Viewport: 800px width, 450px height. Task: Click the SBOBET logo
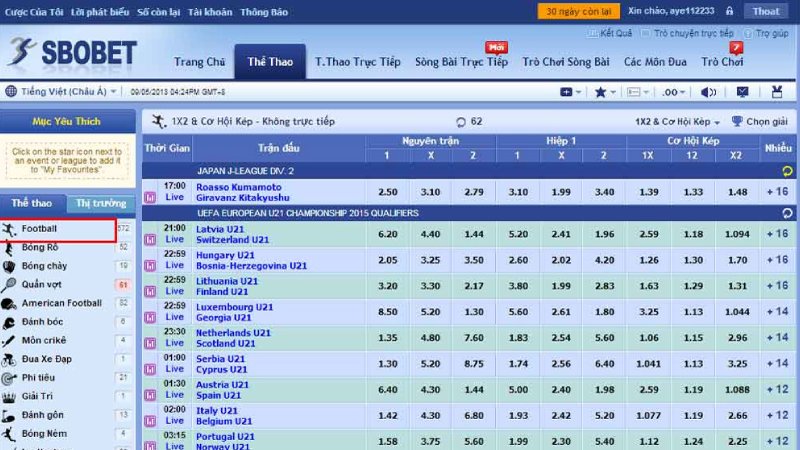pos(72,53)
